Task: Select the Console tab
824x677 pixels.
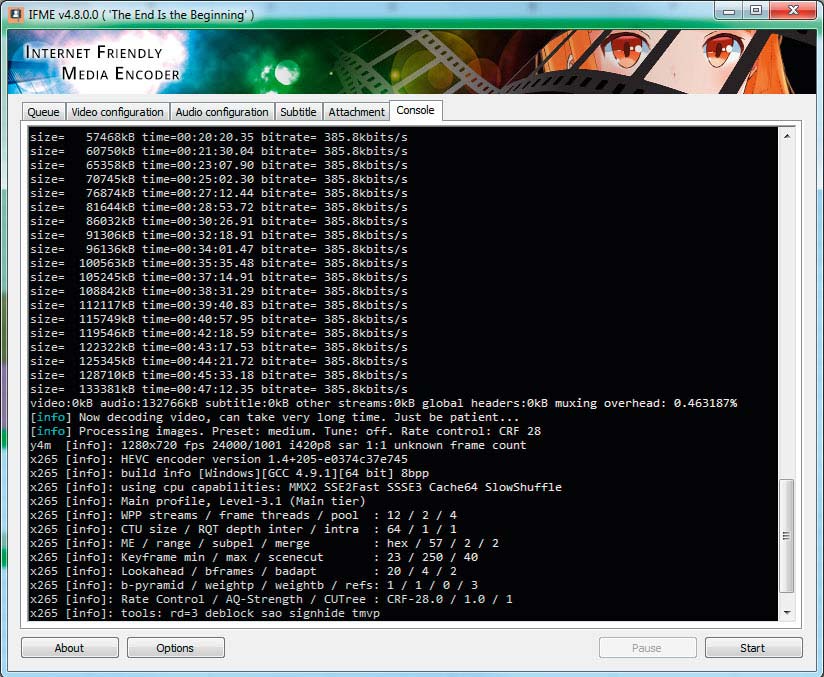Action: point(416,110)
